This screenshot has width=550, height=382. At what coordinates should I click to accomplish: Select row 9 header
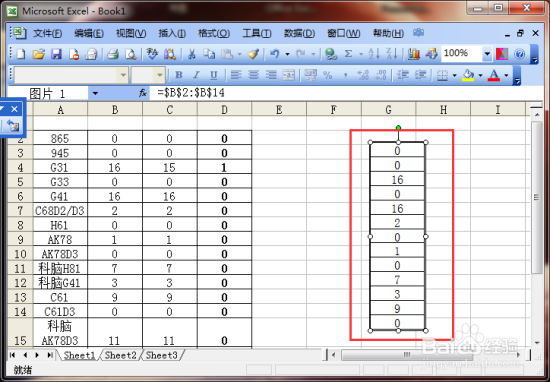pyautogui.click(x=20, y=240)
